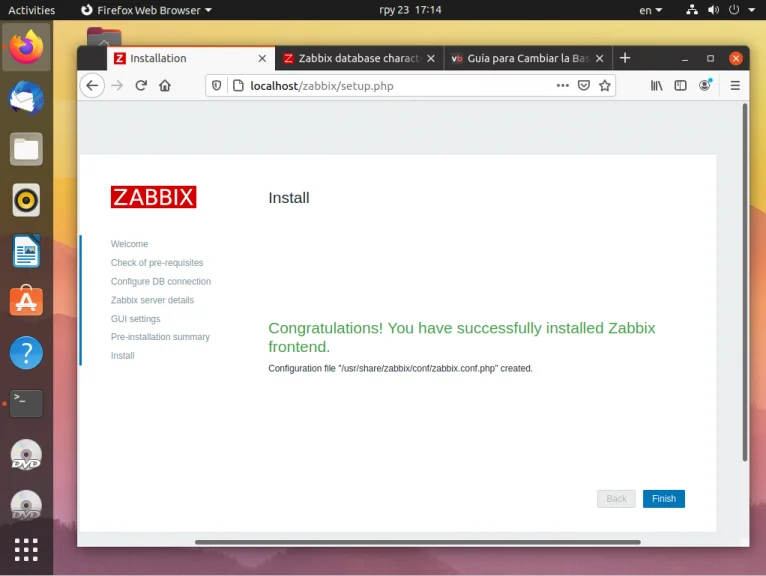Switch to Guia para Cambiar la Base tab

(x=528, y=59)
